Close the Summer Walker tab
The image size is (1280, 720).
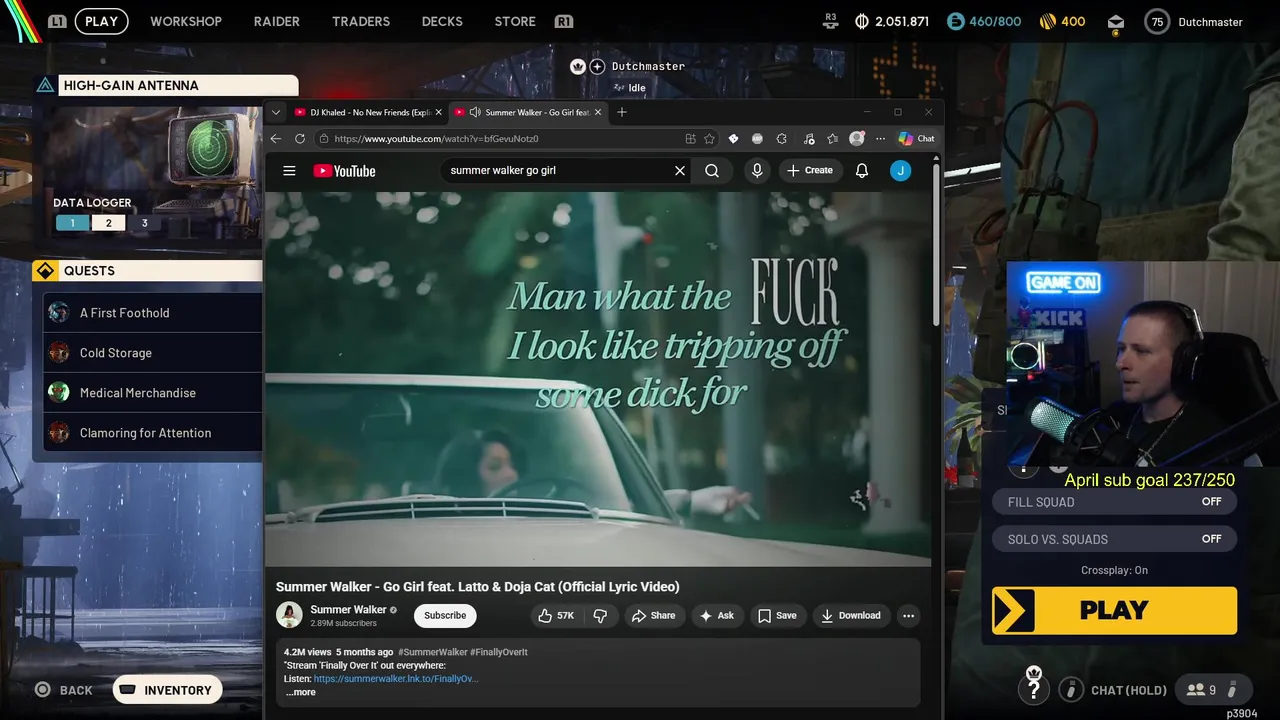(598, 112)
